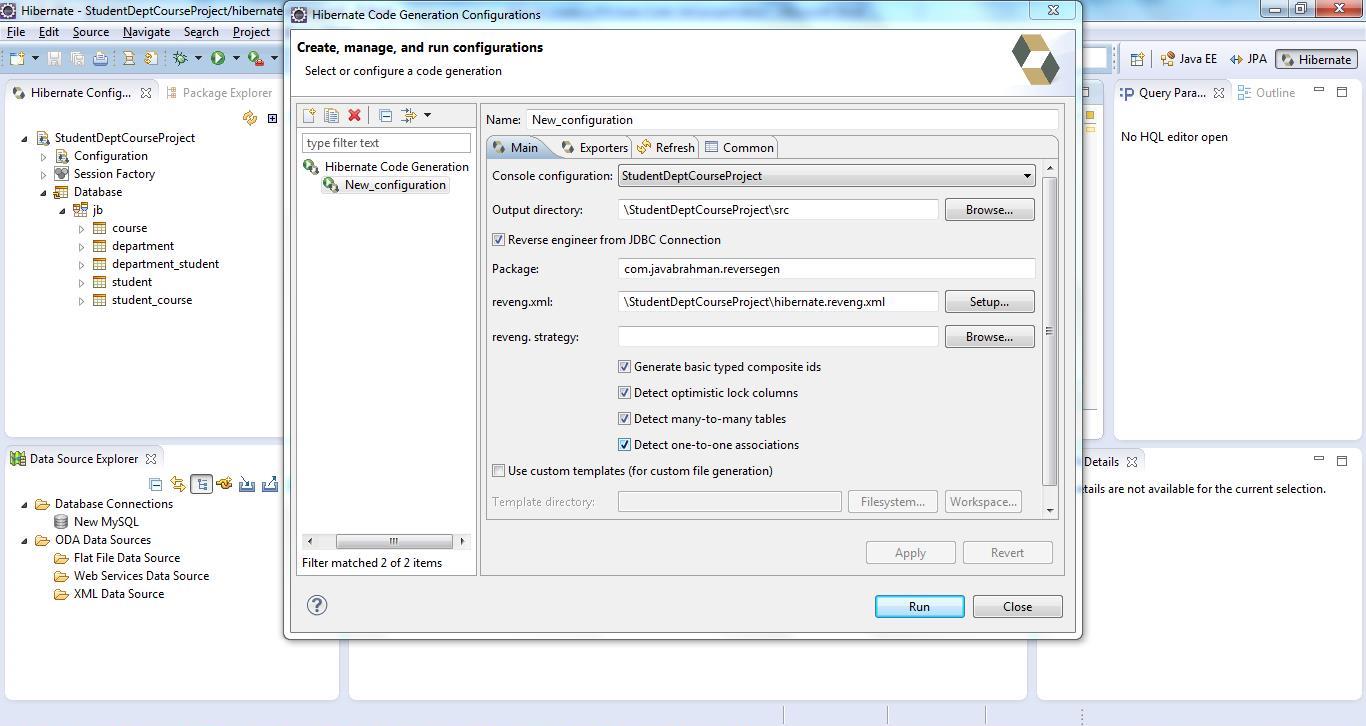Expand the course table node
This screenshot has width=1366, height=726.
click(82, 229)
